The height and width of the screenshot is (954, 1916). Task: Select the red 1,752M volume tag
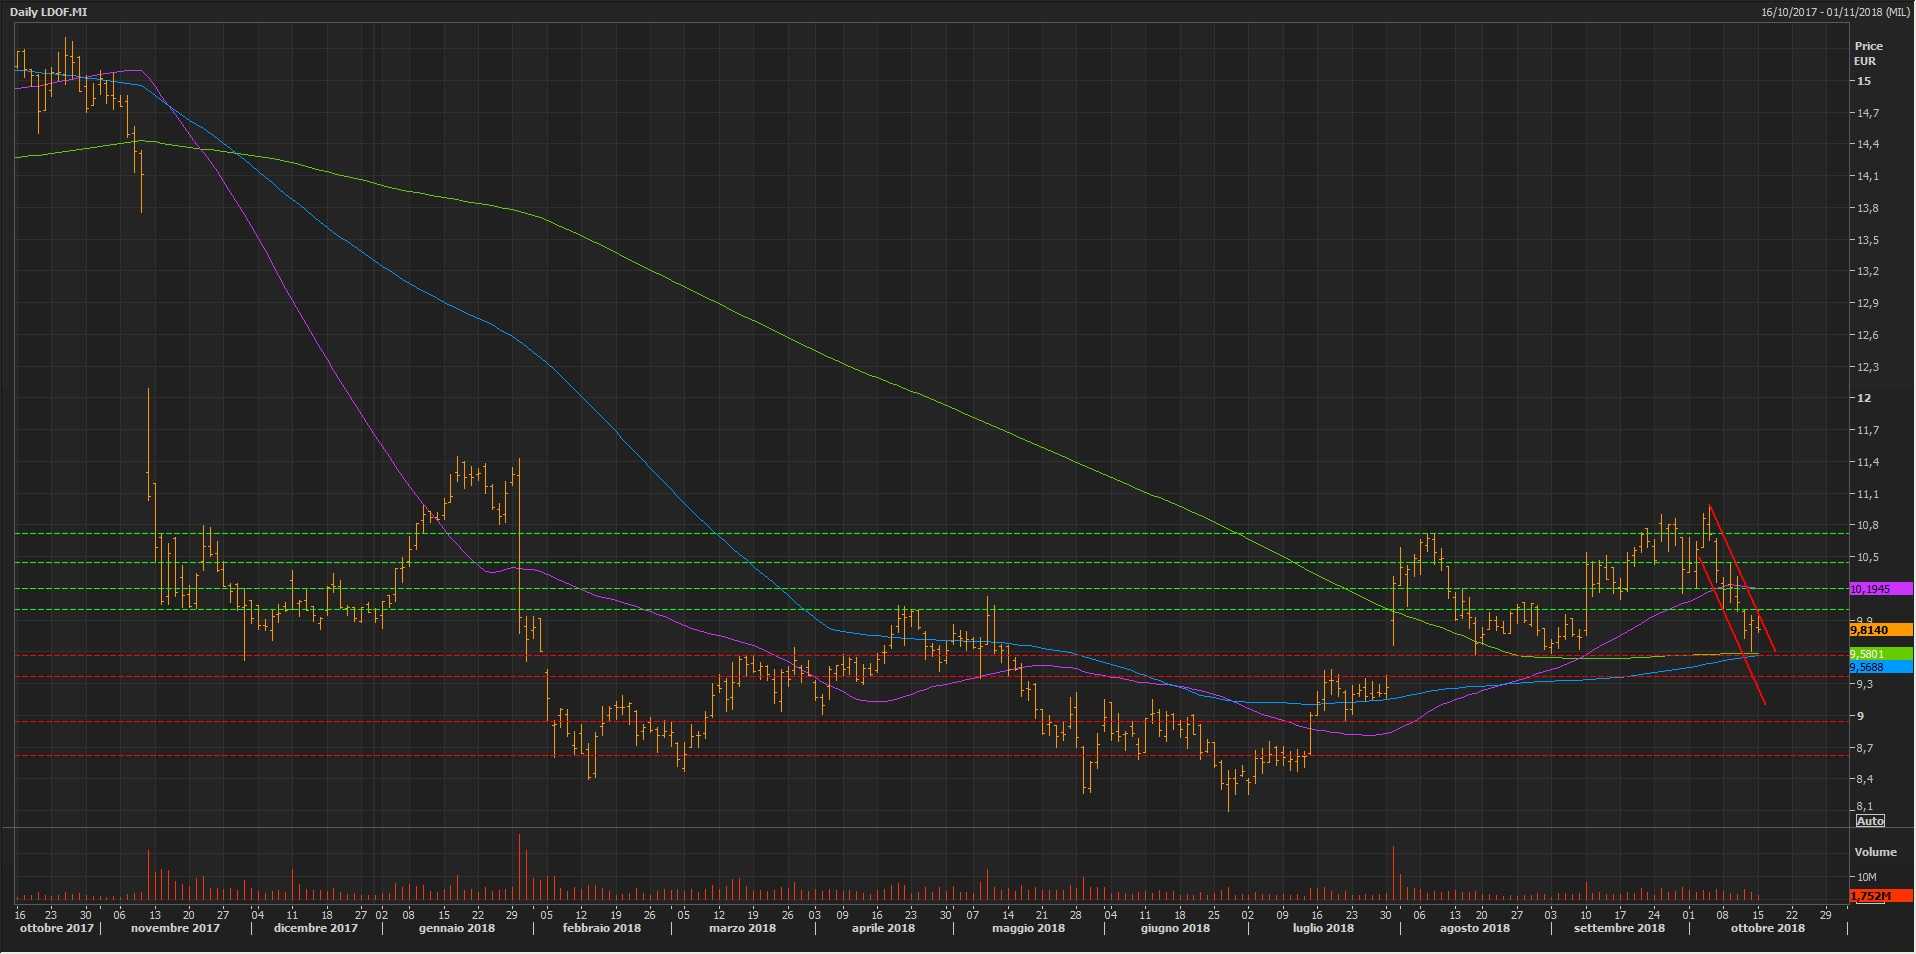click(1880, 896)
